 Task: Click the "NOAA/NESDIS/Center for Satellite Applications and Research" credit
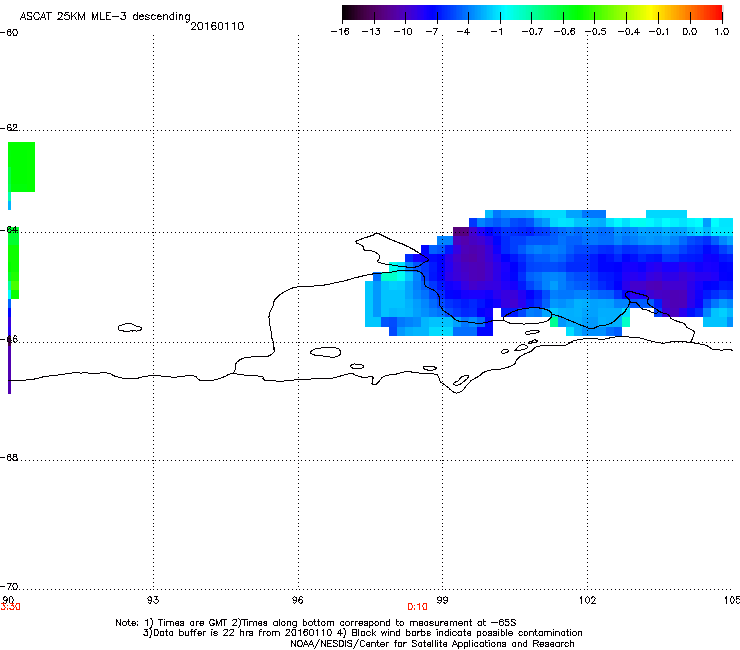coord(432,644)
